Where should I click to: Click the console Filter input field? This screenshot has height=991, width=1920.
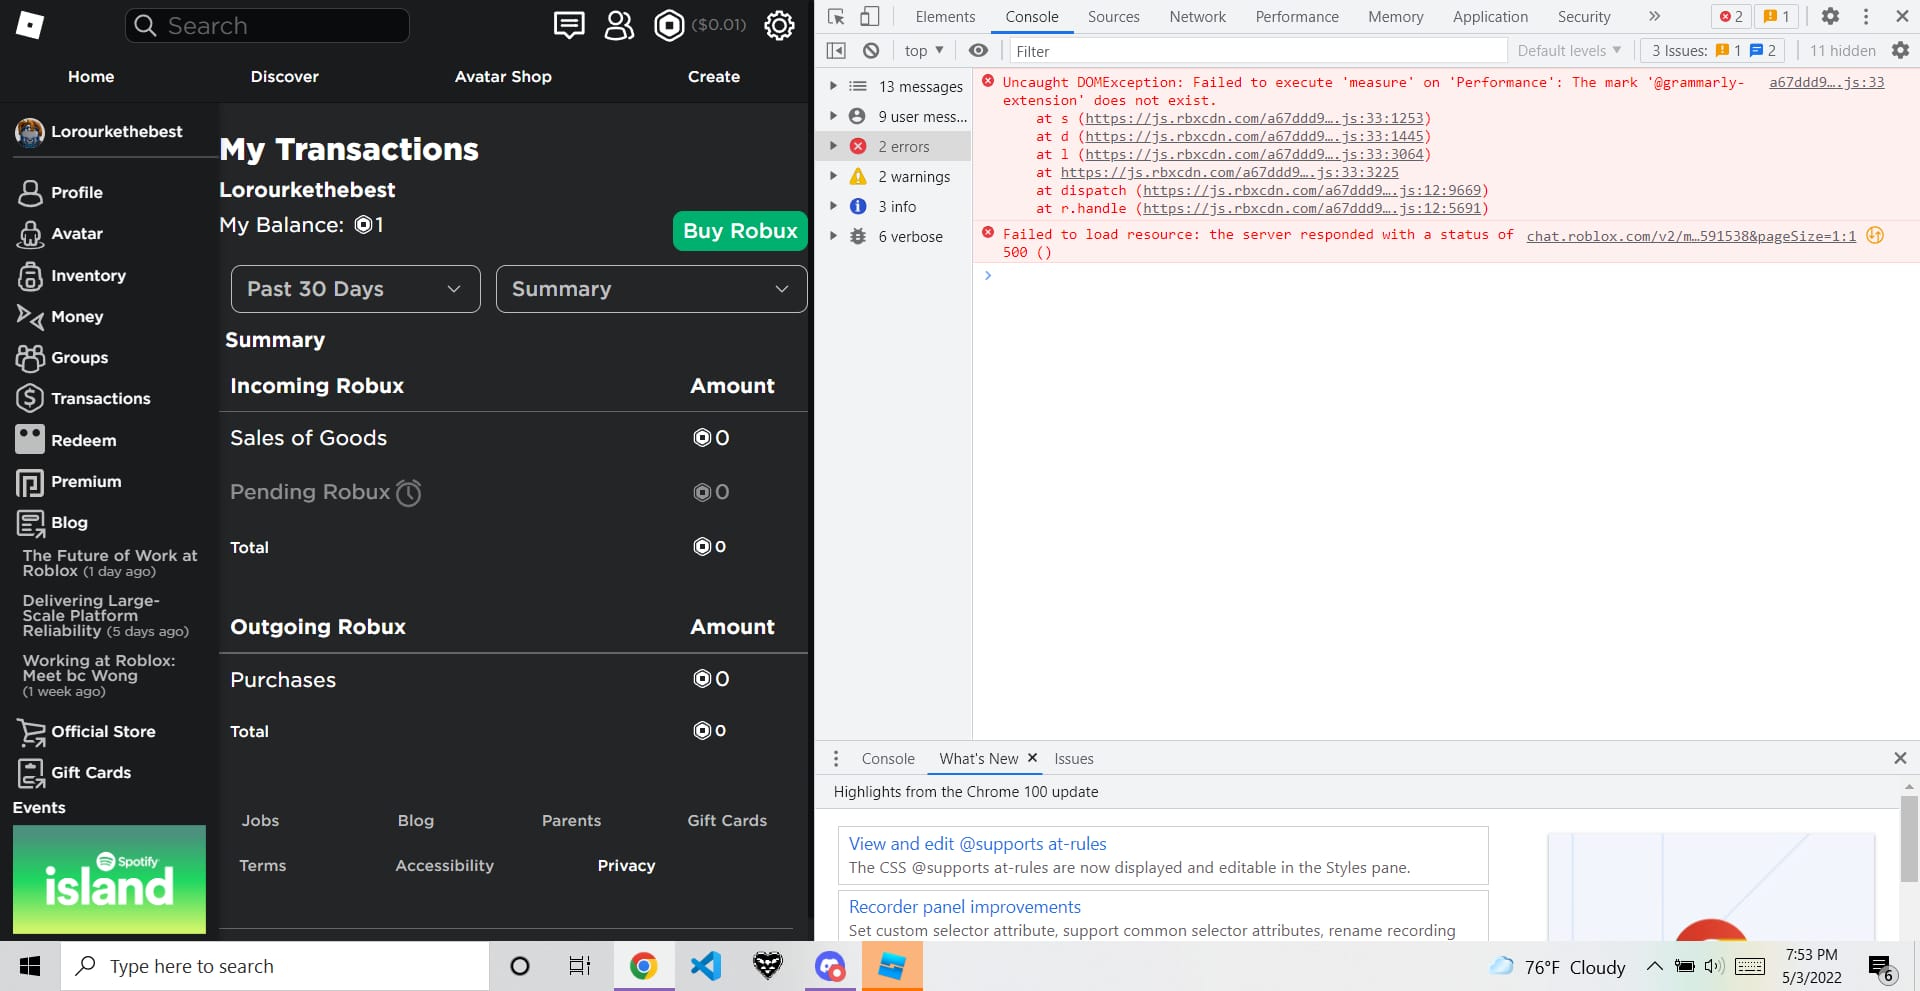(1255, 51)
